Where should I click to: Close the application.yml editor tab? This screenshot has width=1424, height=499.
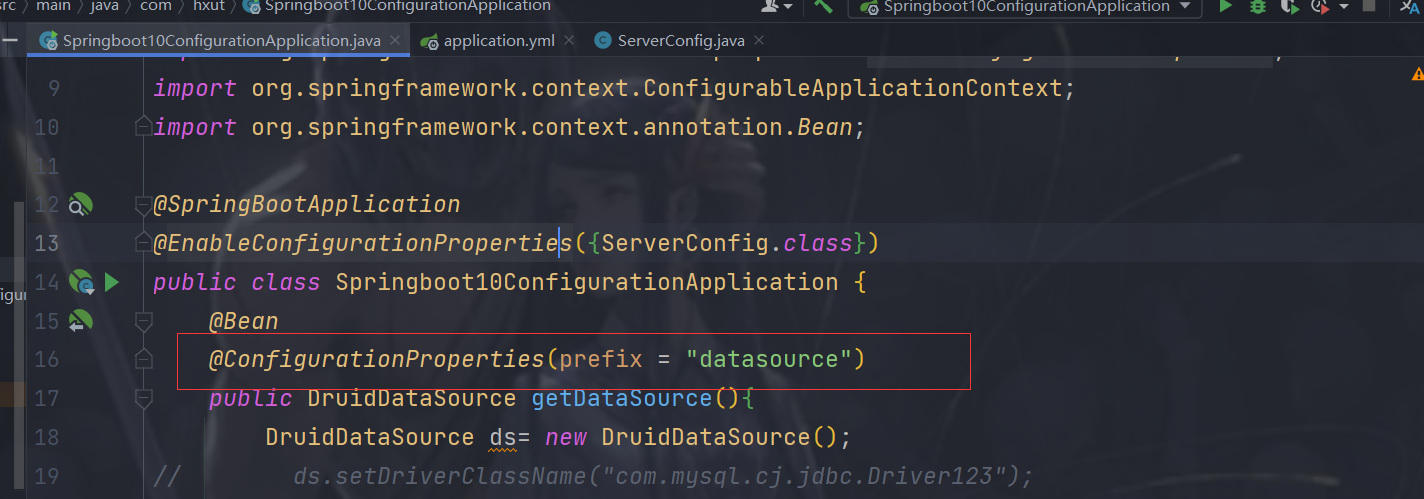569,41
